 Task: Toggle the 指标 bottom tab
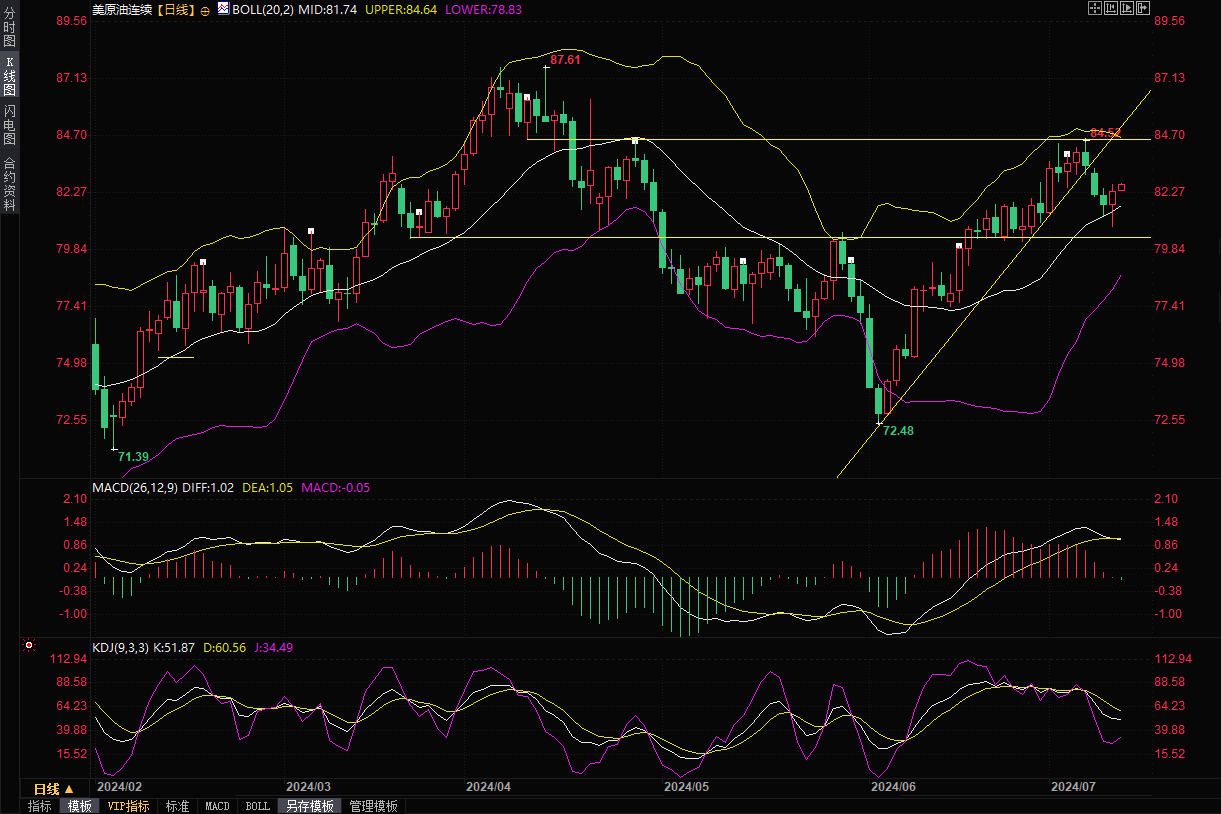coord(40,806)
